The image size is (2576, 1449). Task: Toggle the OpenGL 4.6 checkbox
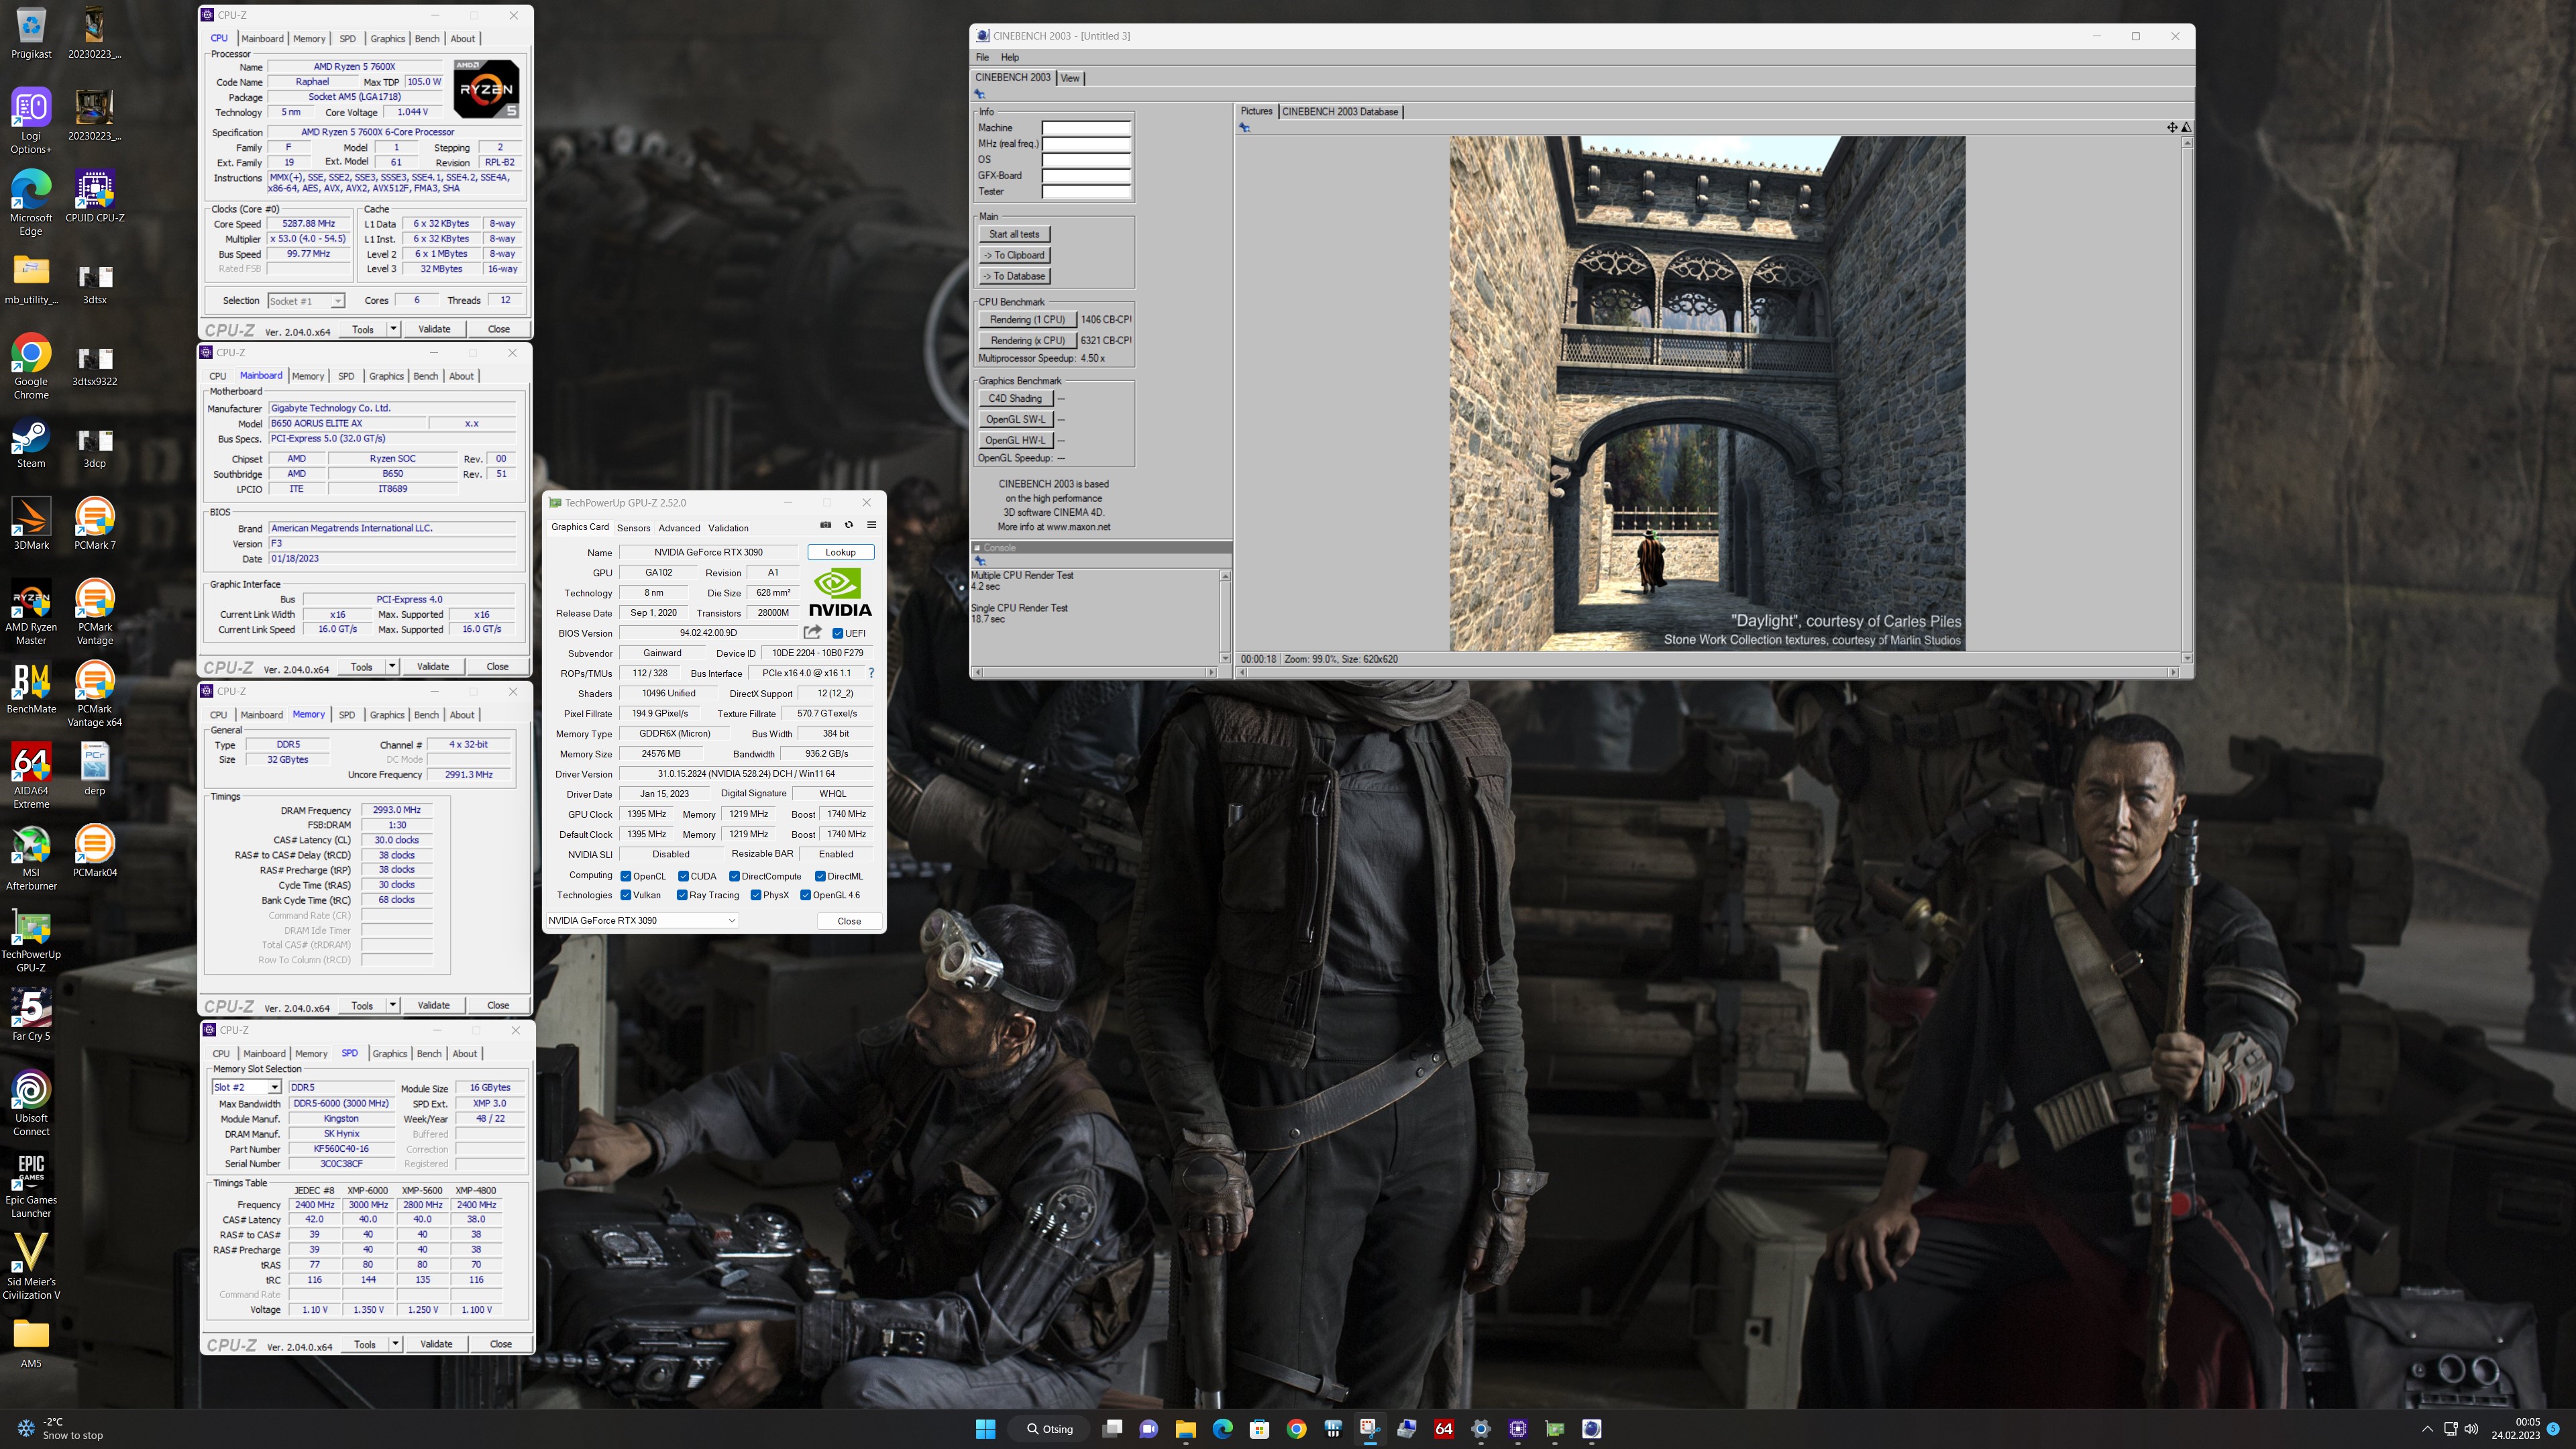point(805,895)
